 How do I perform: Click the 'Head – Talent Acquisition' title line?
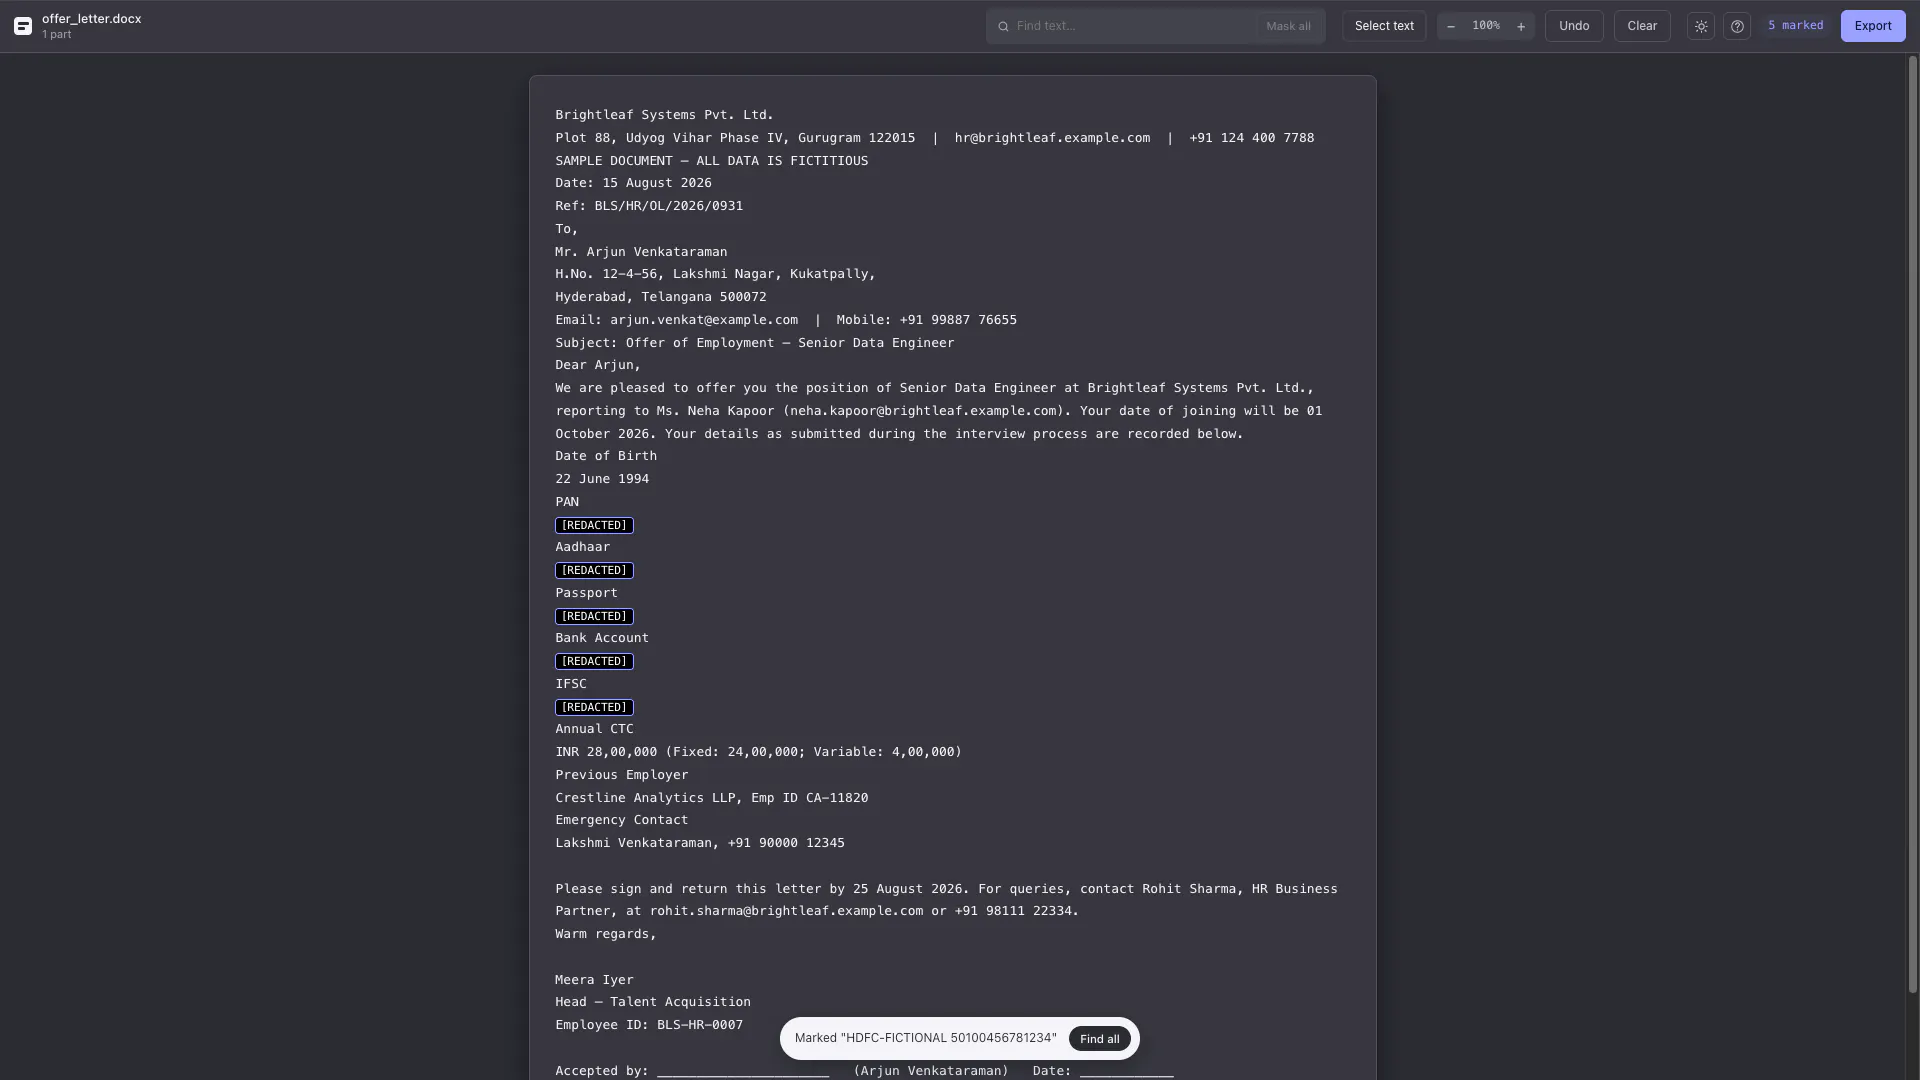pos(653,1002)
